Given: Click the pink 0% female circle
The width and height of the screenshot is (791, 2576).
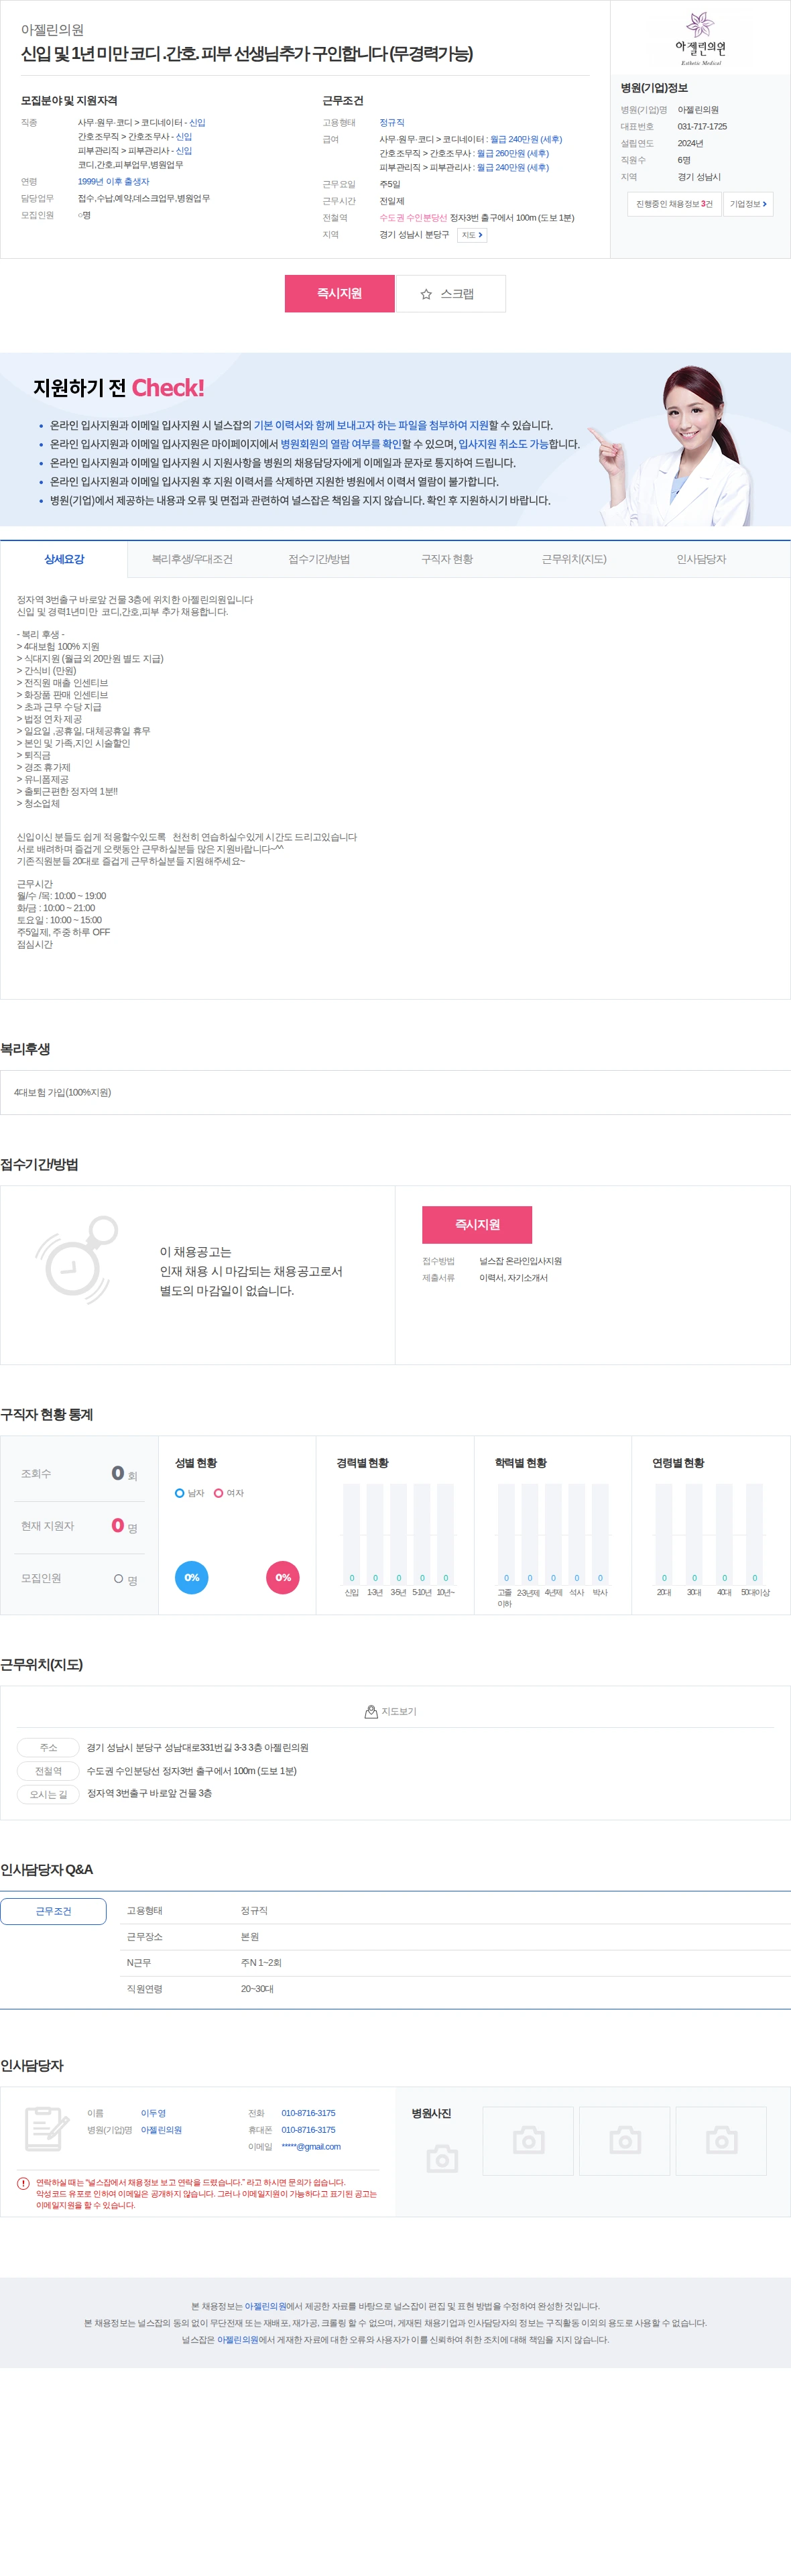Looking at the screenshot, I should coord(283,1577).
